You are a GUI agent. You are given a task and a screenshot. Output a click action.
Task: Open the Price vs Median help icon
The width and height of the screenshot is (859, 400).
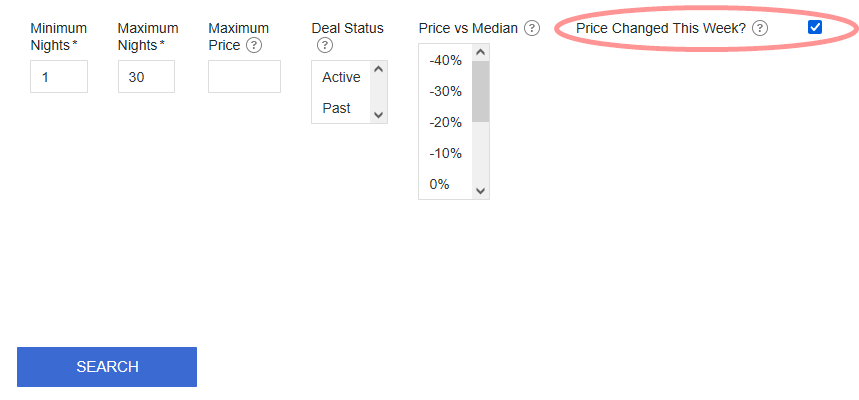(x=531, y=28)
